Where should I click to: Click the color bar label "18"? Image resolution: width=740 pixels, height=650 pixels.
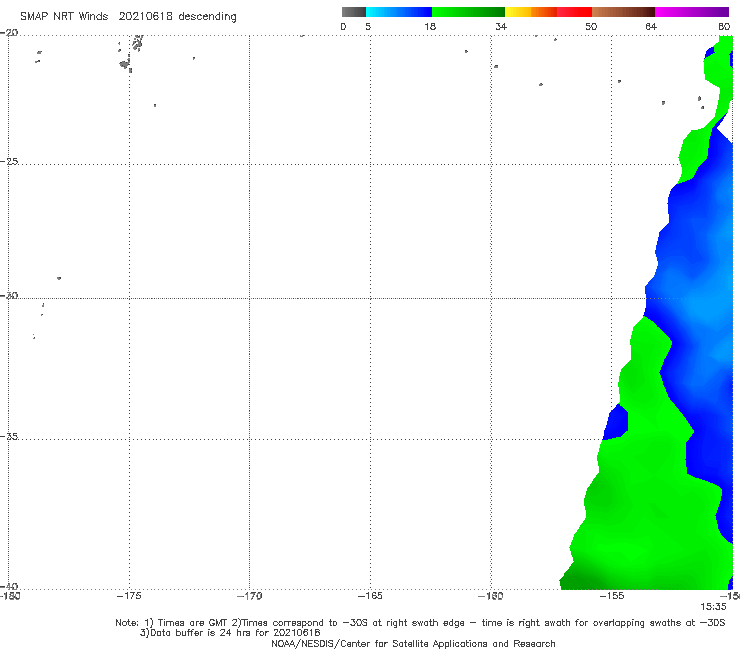pos(430,26)
